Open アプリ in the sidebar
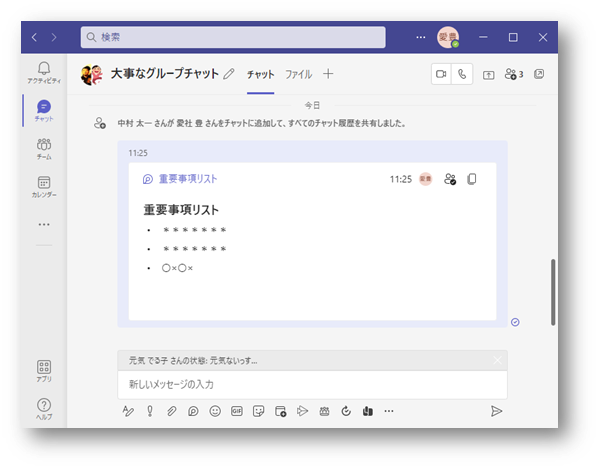The width and height of the screenshot is (600, 470). tap(44, 371)
